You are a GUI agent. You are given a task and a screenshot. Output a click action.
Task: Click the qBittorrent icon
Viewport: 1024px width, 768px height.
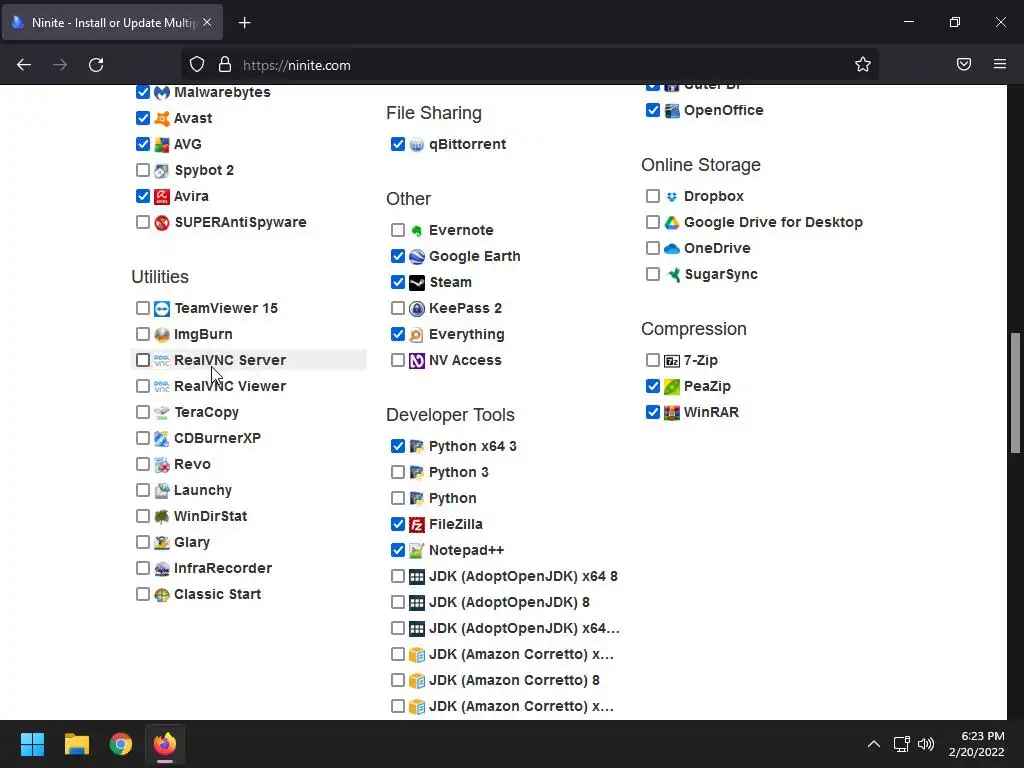tap(417, 144)
